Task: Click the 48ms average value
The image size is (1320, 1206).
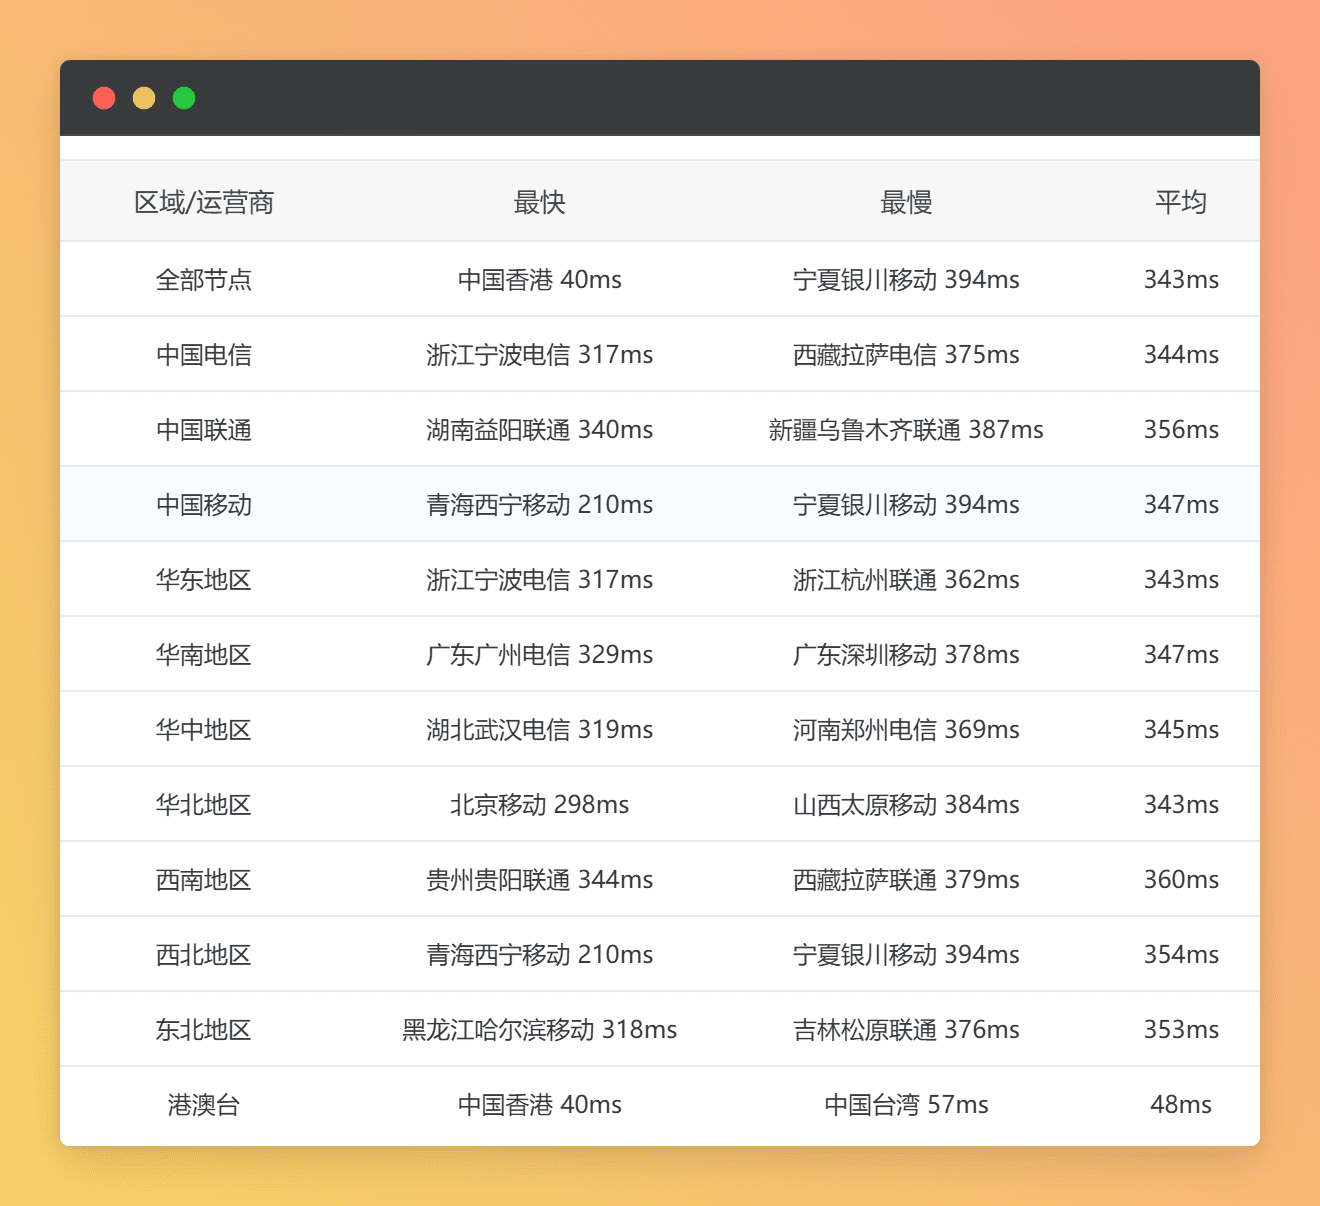Action: [x=1181, y=1105]
